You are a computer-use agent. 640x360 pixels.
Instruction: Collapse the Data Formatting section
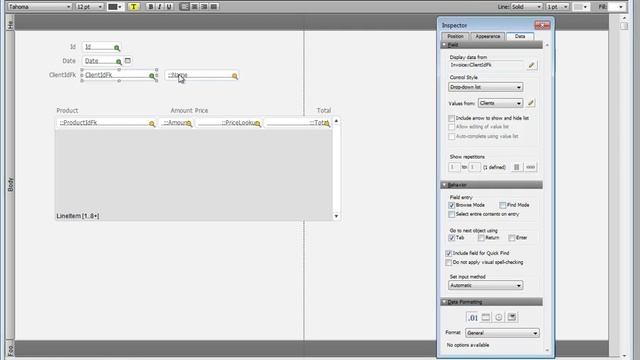[444, 302]
